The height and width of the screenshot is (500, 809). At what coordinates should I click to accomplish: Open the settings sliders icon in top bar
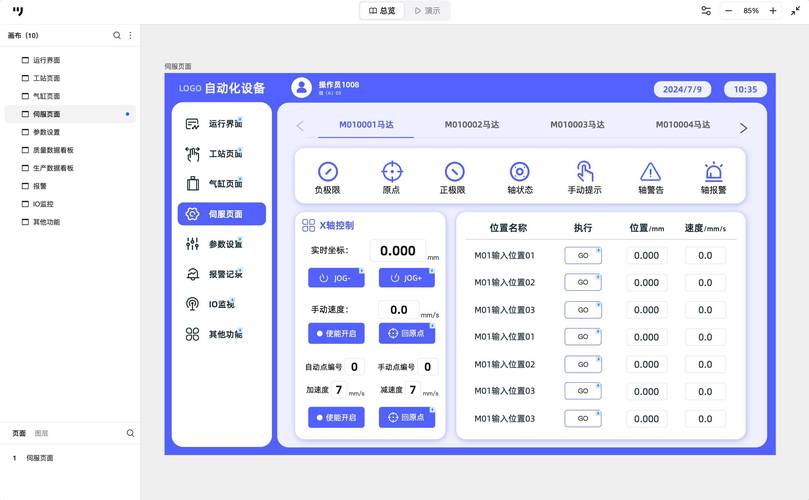tap(706, 10)
